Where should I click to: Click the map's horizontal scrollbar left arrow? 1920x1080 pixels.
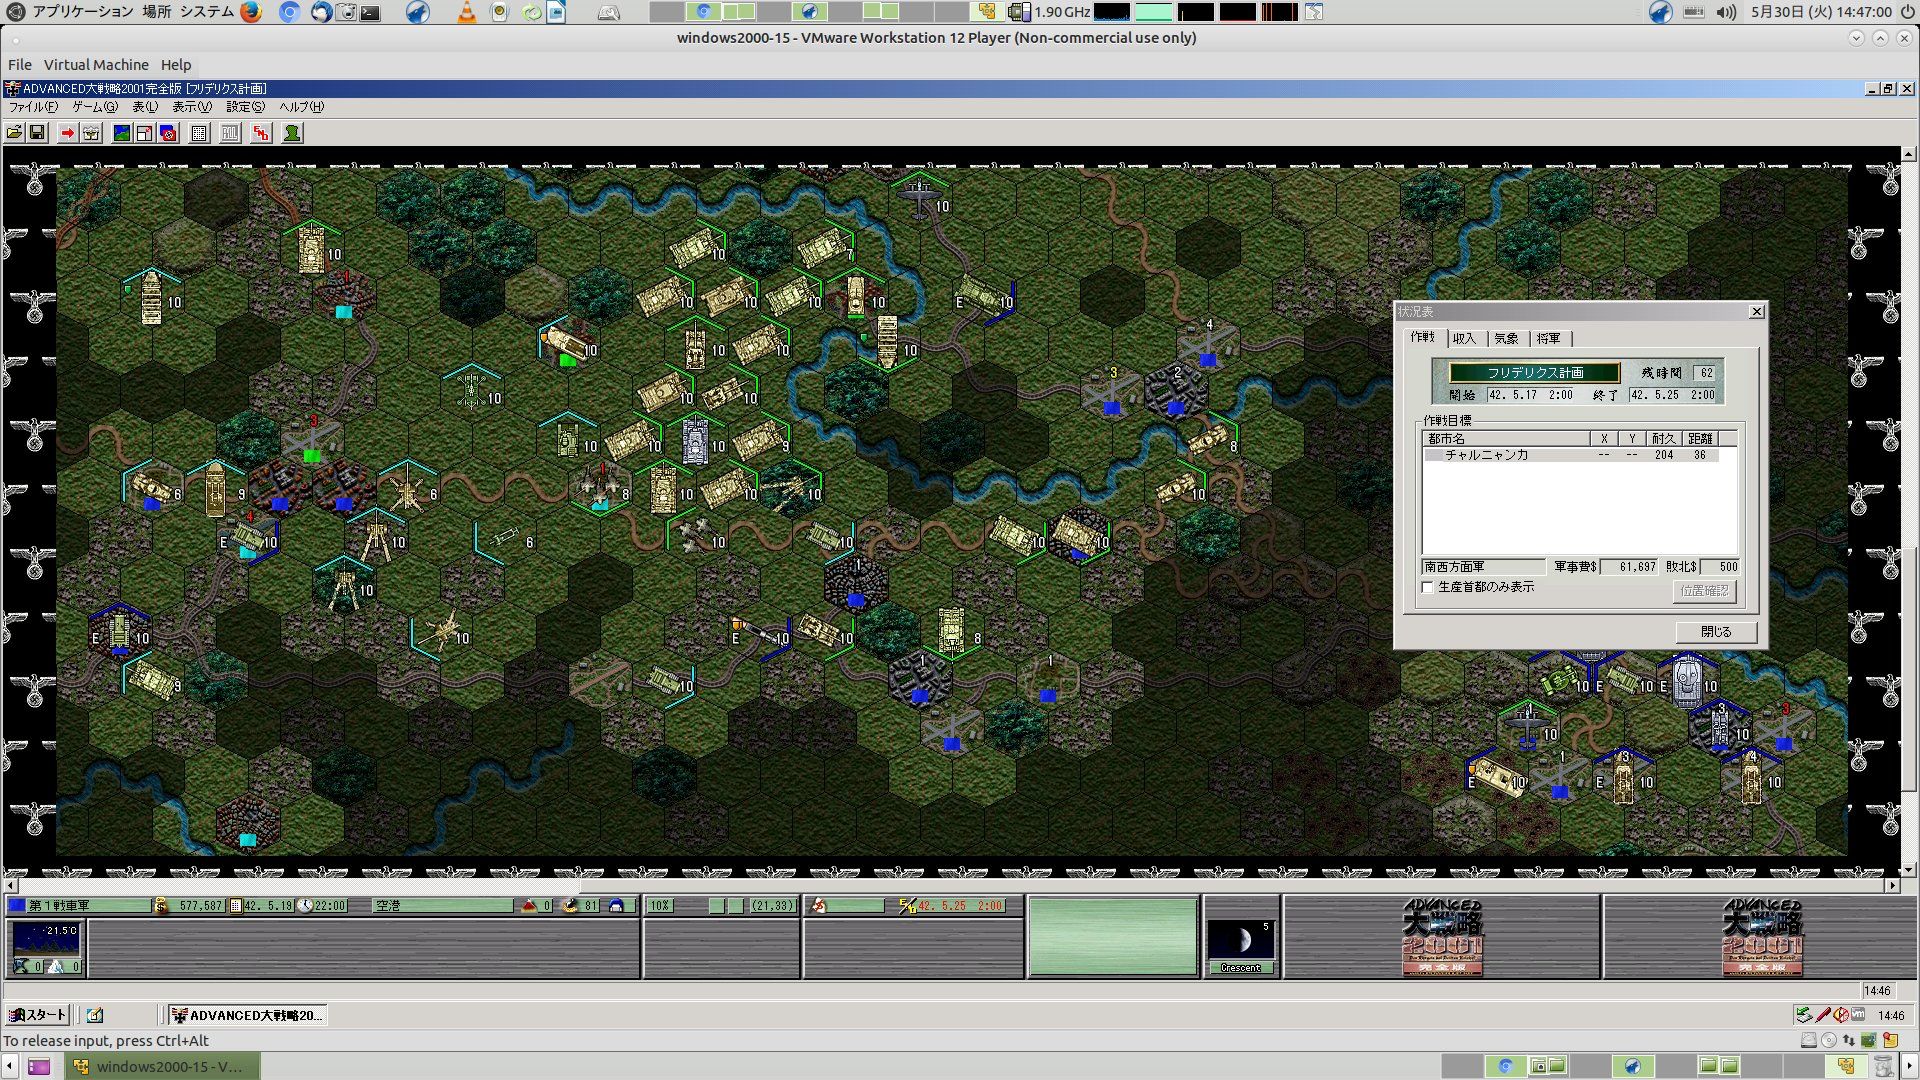[11, 885]
